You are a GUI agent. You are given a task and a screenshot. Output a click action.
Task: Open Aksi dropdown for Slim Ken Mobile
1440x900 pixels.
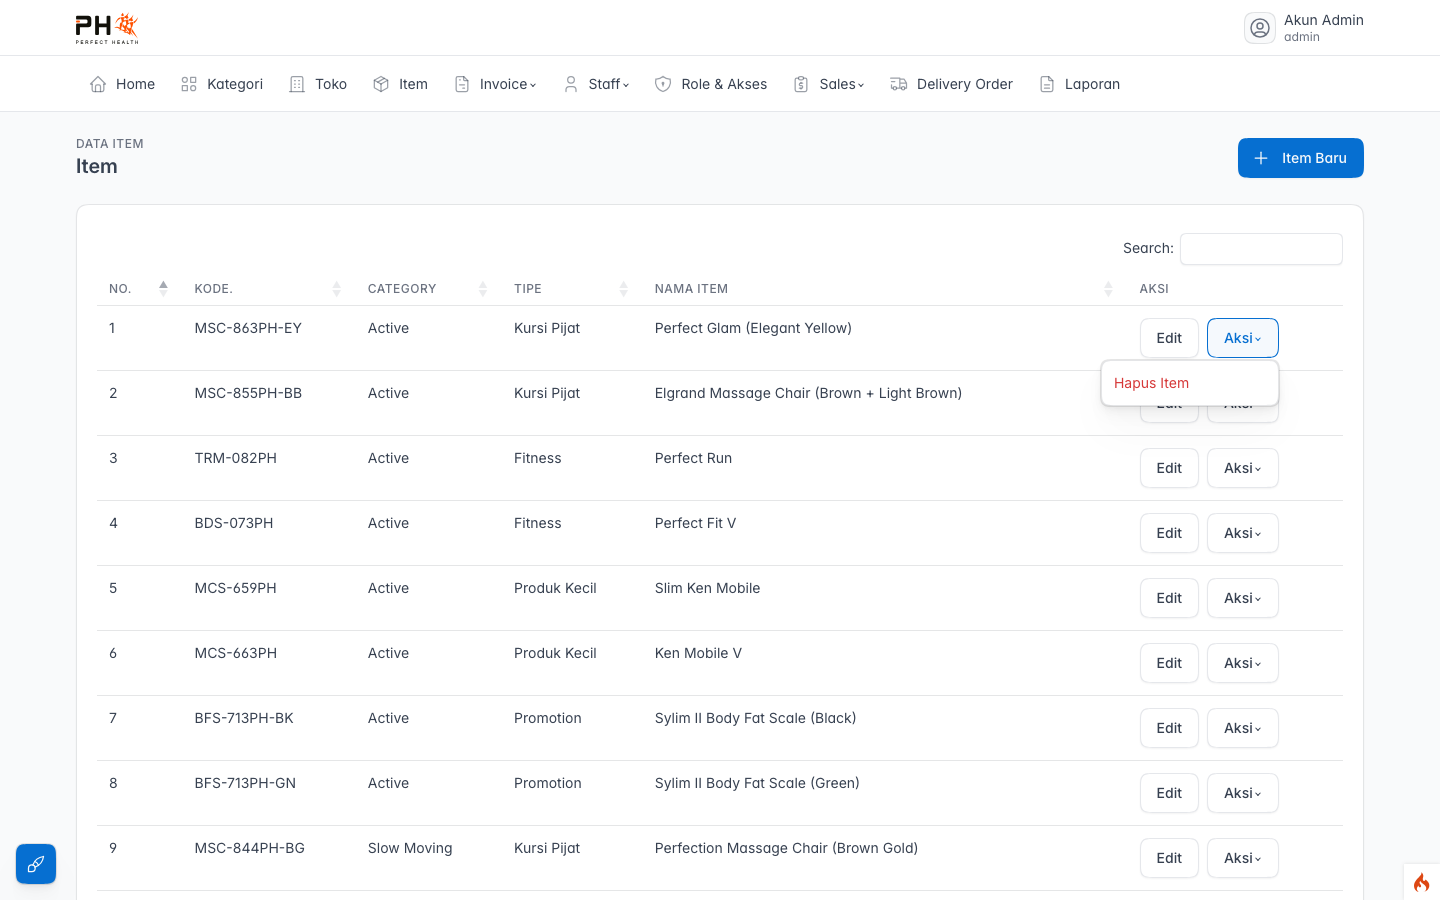click(1243, 598)
